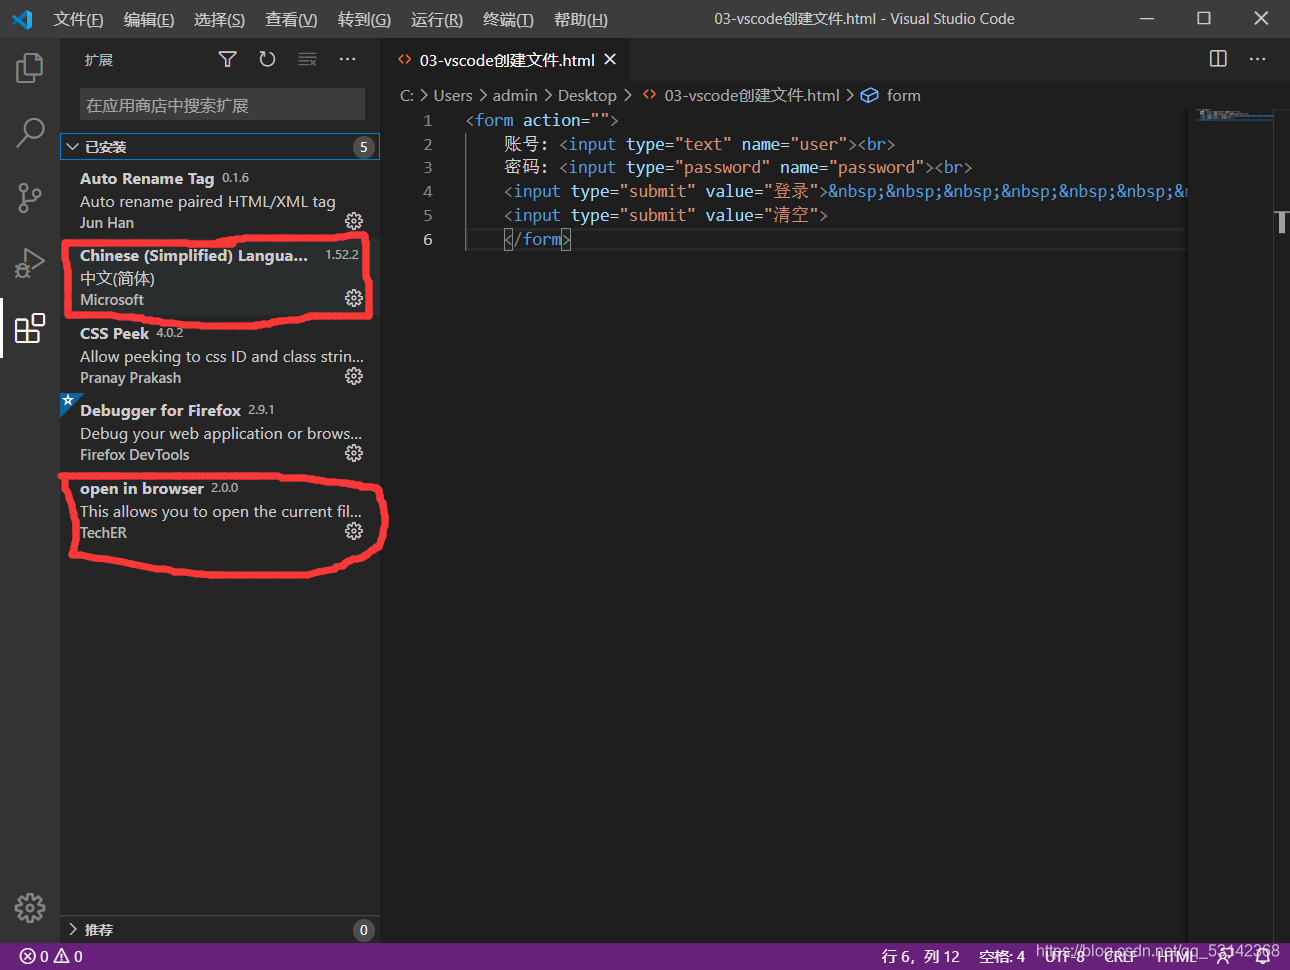The width and height of the screenshot is (1290, 970).
Task: Select open in browser extension
Action: click(220, 510)
